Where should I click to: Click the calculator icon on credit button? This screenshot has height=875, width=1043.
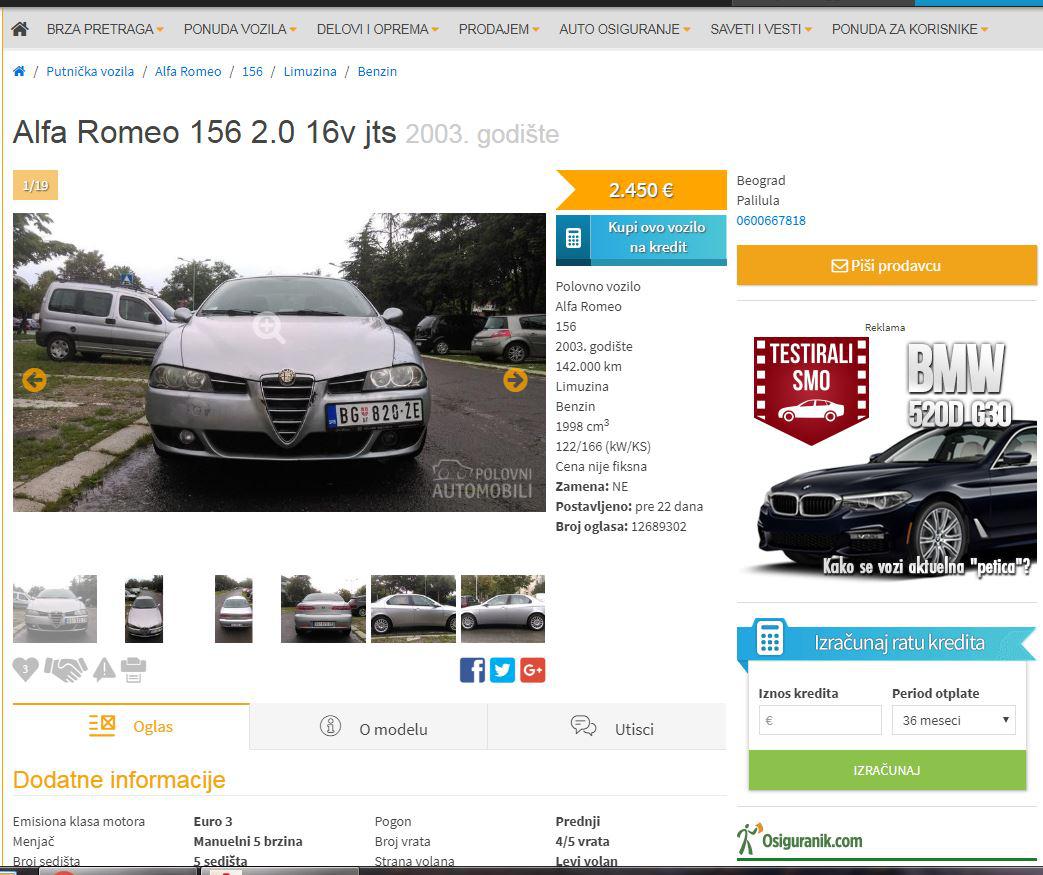[x=573, y=238]
